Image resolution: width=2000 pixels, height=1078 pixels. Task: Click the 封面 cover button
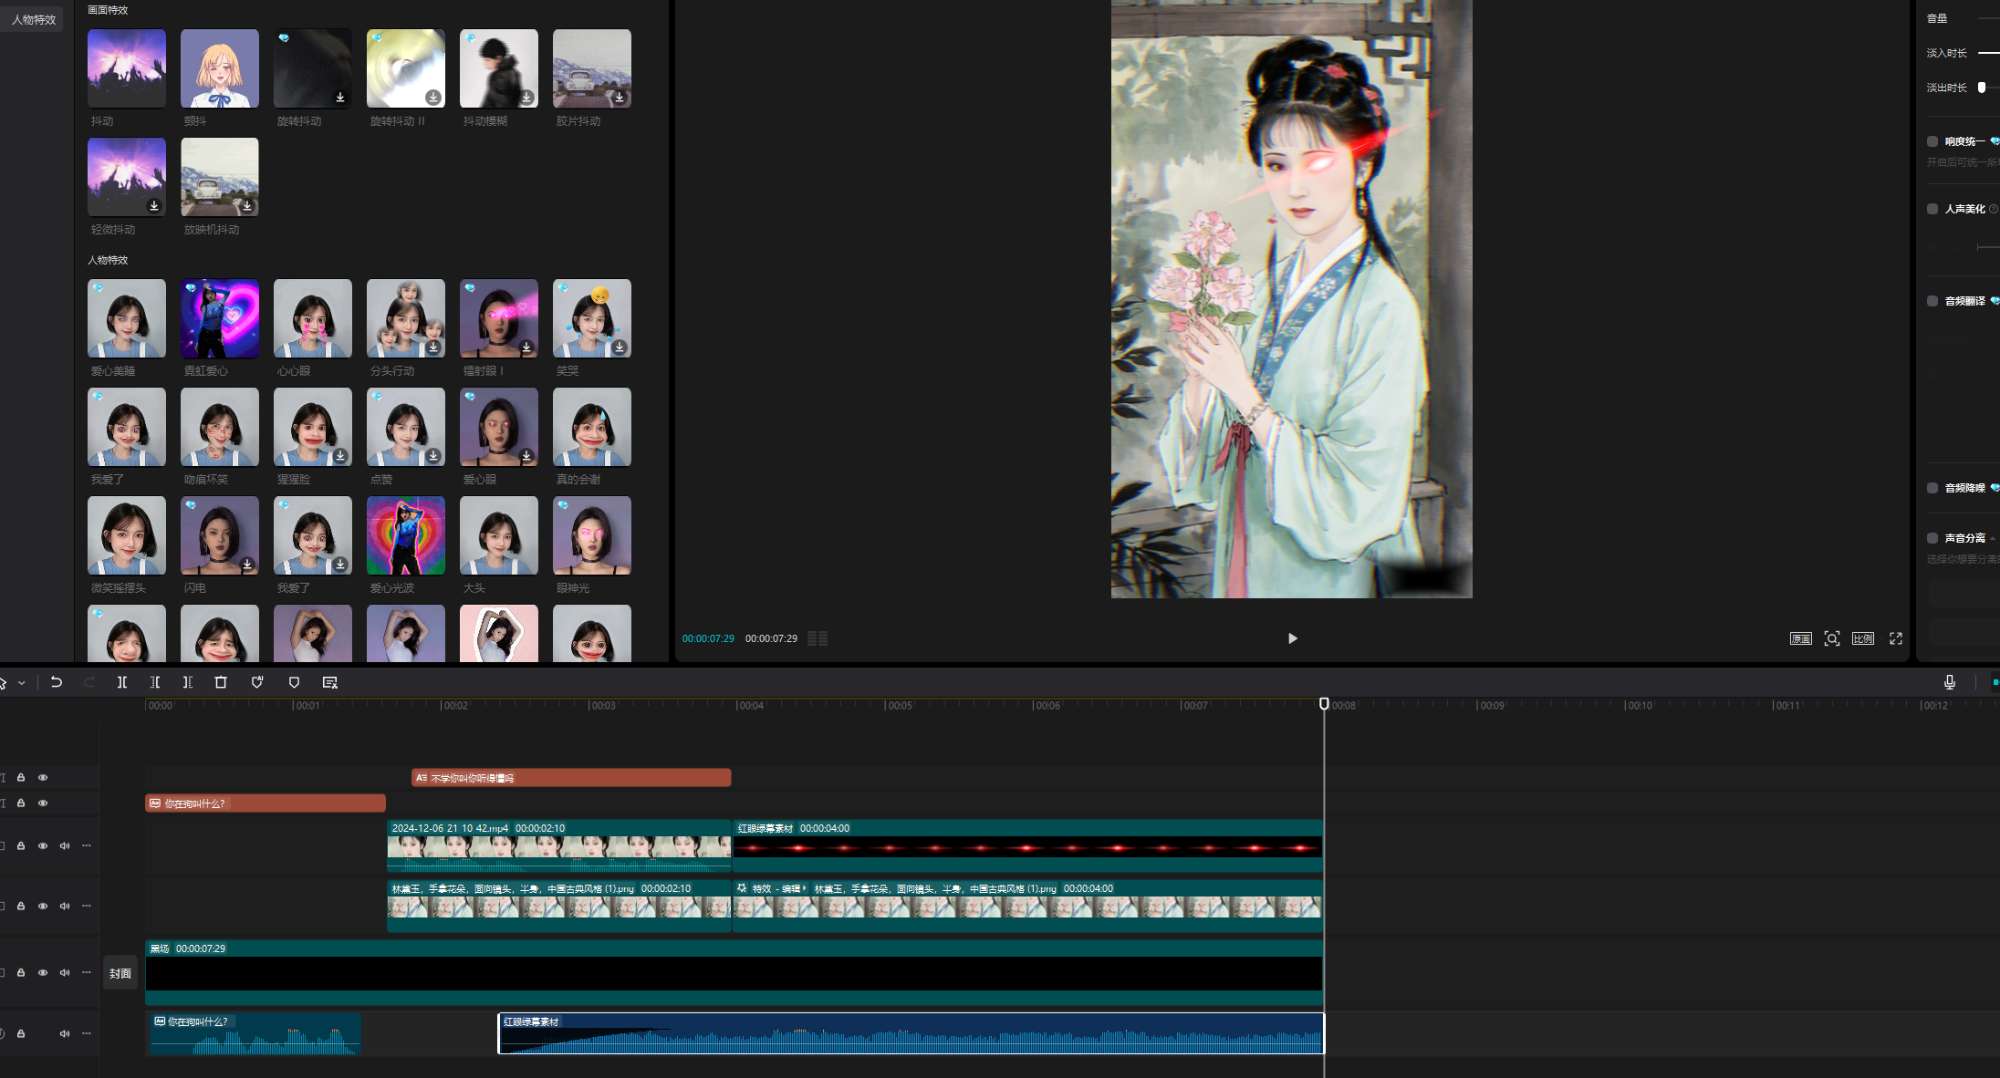[120, 973]
